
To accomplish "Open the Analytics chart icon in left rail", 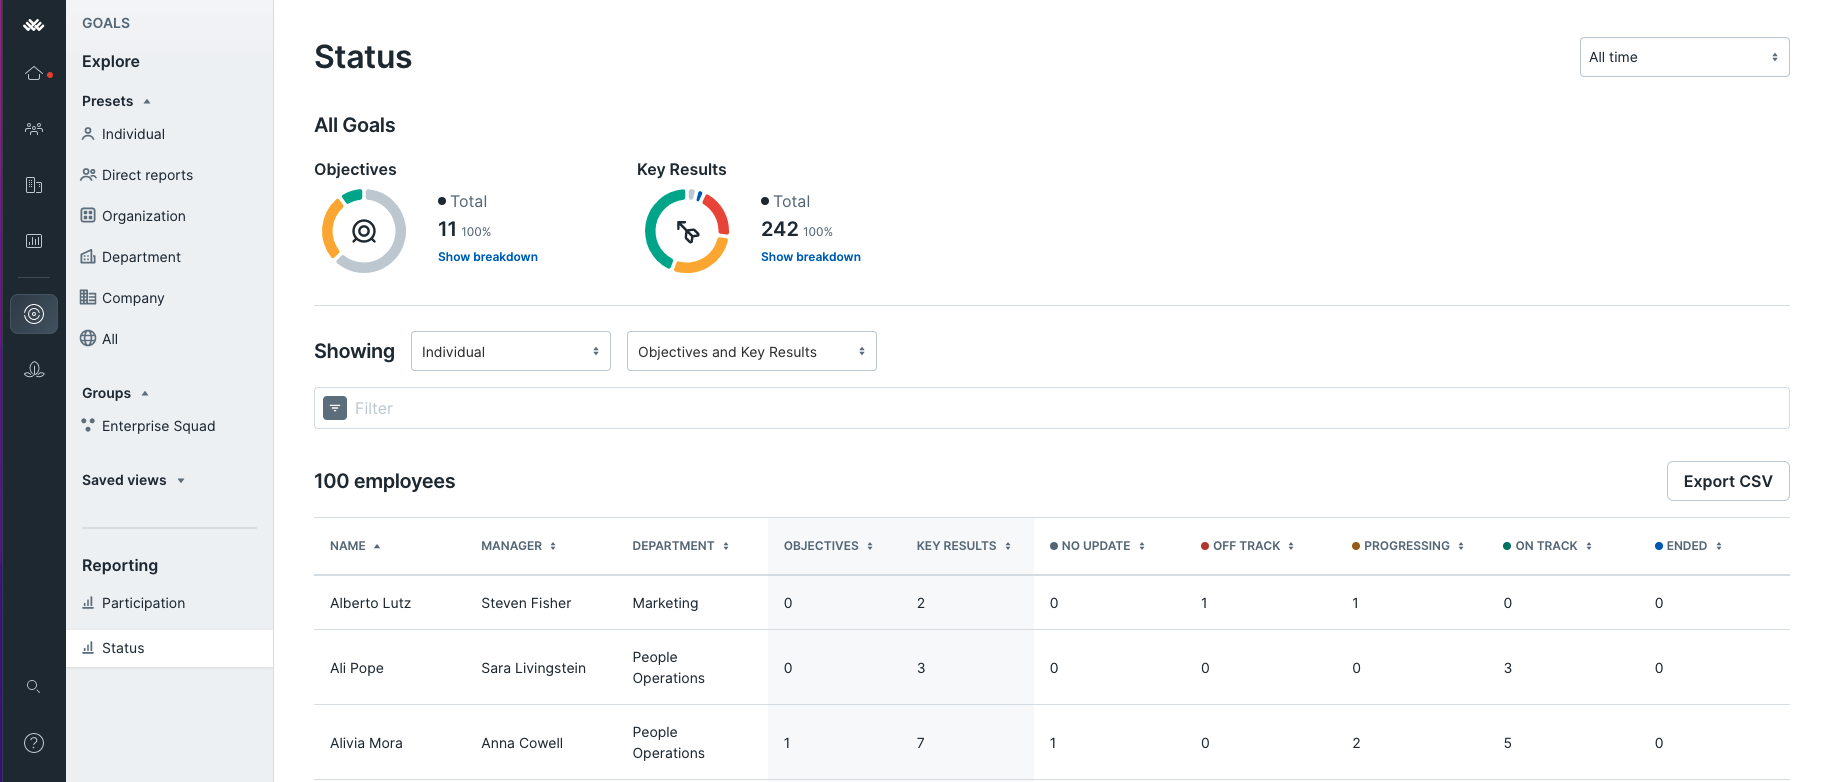I will pyautogui.click(x=34, y=241).
